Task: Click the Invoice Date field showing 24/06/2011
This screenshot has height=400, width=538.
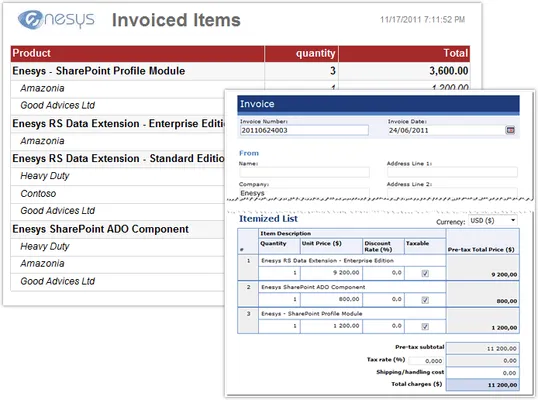Action: (x=445, y=130)
